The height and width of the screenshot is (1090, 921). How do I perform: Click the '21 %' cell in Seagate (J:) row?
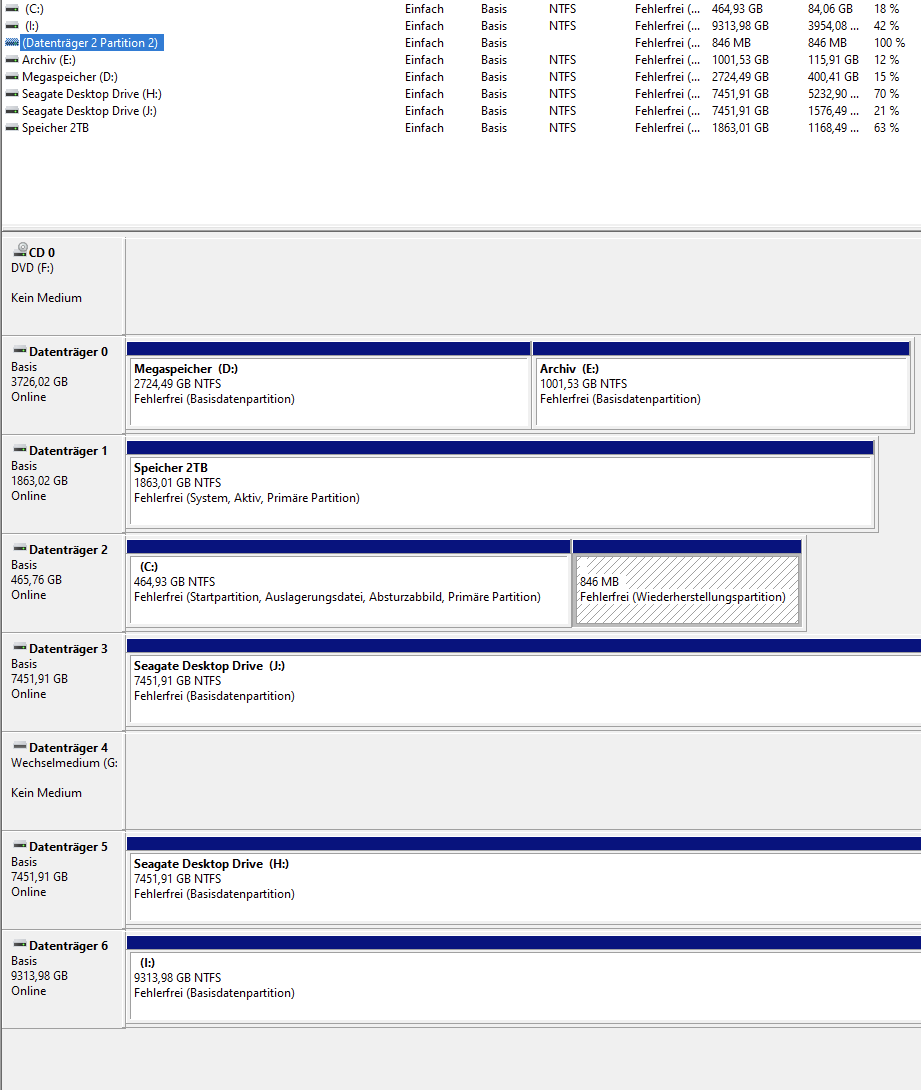point(886,111)
